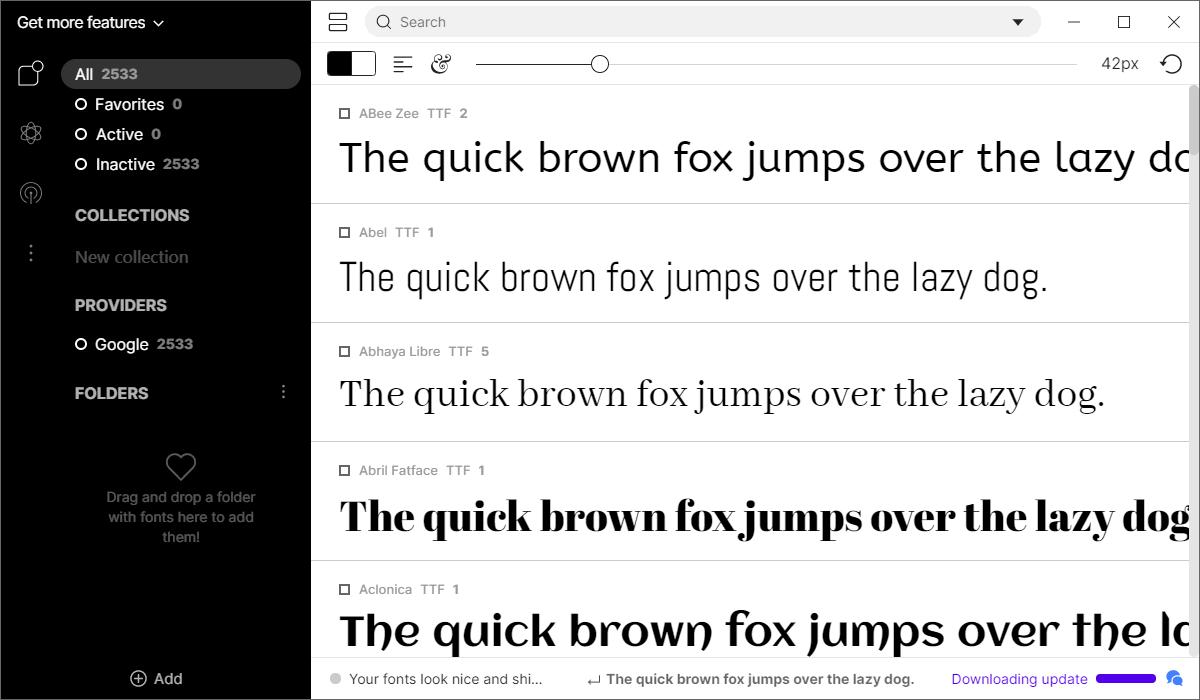The image size is (1200, 700).
Task: Click the chat support icon in status bar
Action: [1175, 679]
